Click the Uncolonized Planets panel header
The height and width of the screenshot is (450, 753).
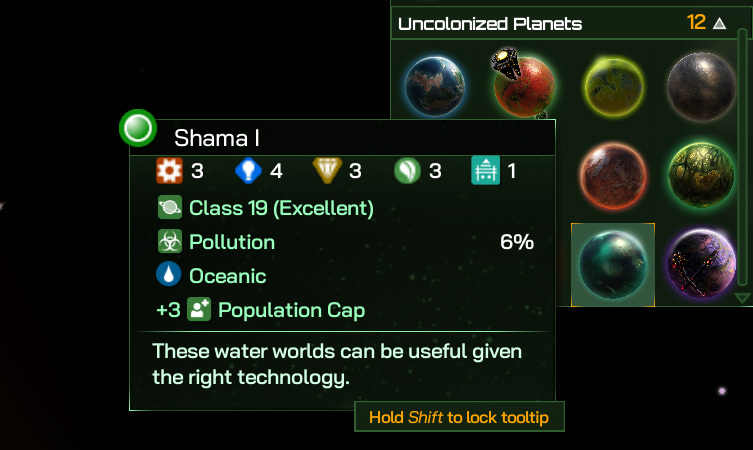click(x=490, y=23)
